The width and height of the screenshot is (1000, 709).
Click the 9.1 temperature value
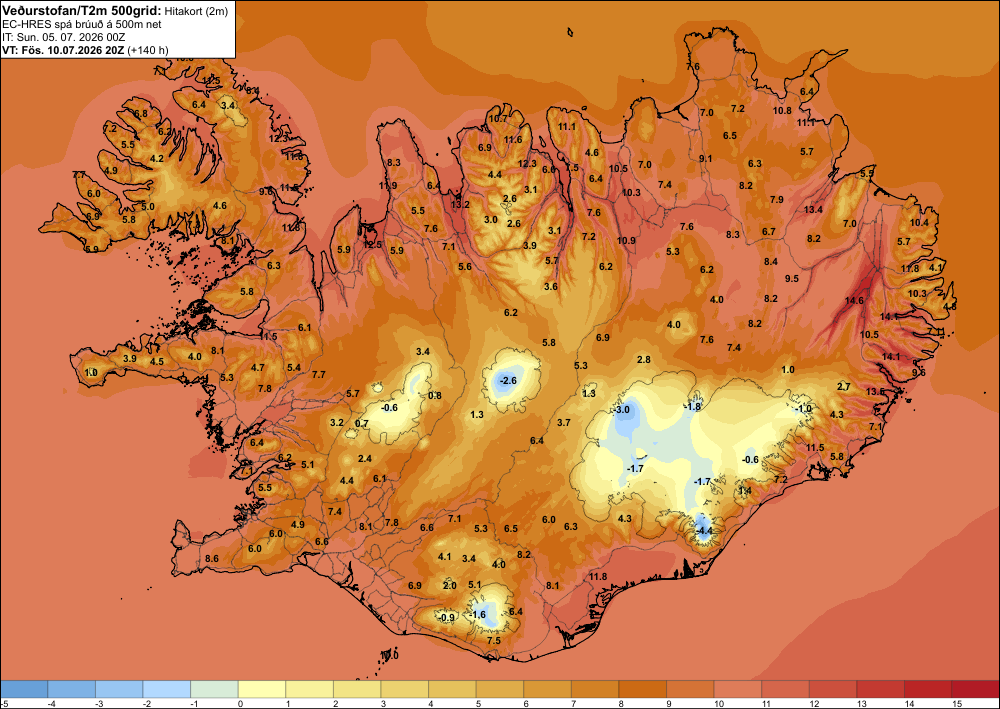pyautogui.click(x=705, y=158)
